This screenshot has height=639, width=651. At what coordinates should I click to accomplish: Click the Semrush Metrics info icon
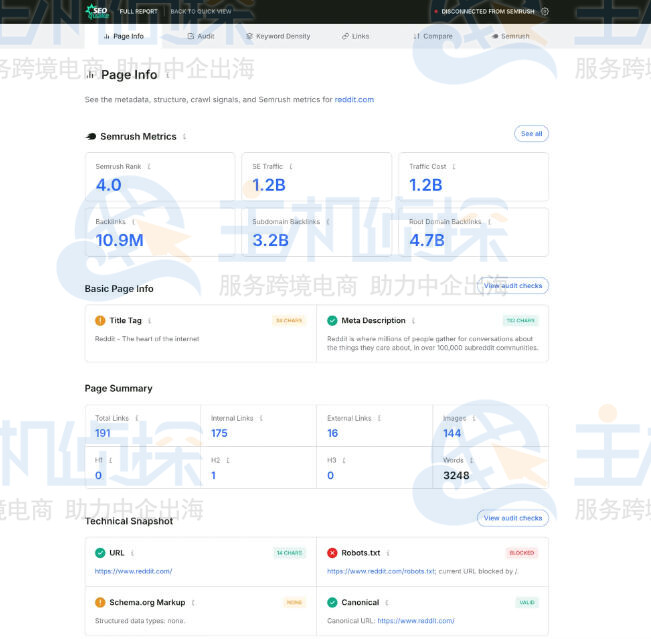(184, 137)
